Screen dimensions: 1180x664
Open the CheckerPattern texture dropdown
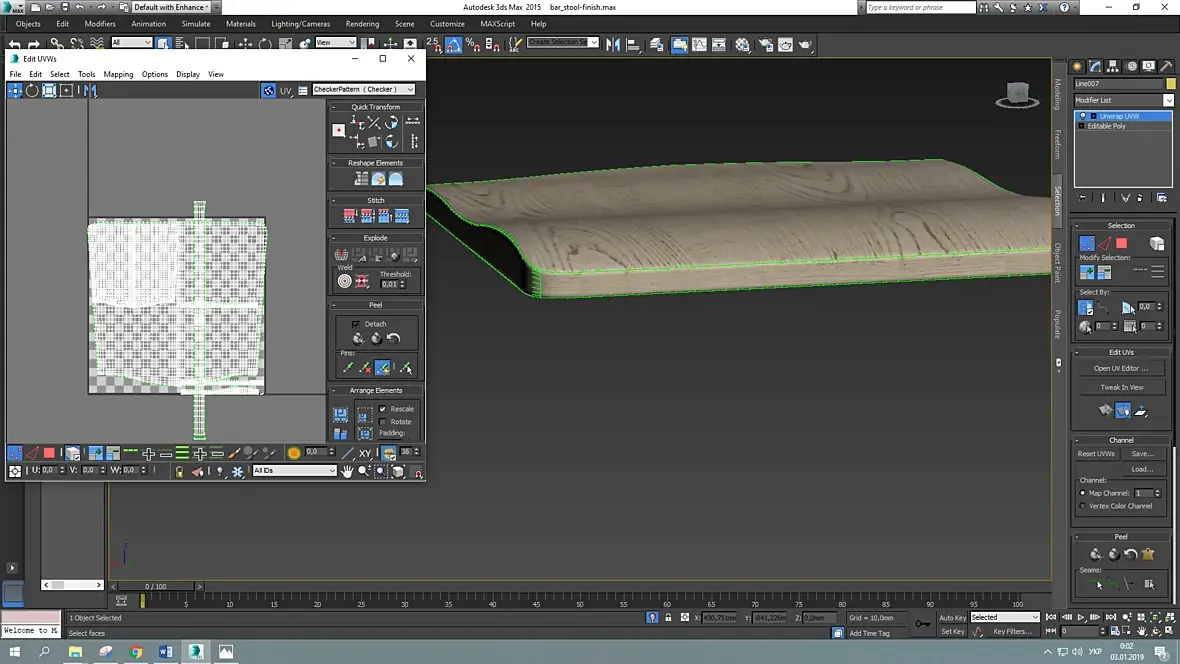[x=363, y=90]
